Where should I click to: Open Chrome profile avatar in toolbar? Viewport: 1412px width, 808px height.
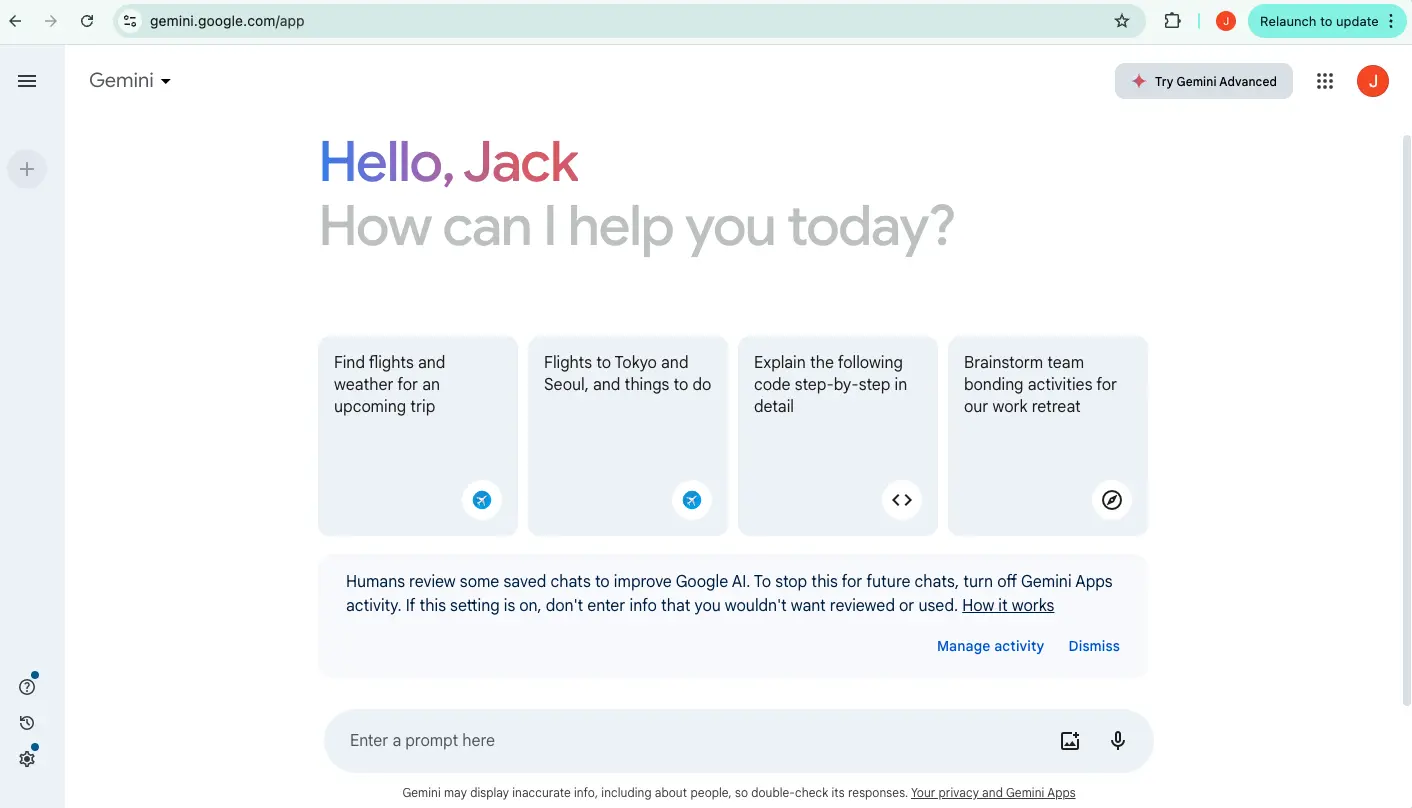(x=1225, y=21)
